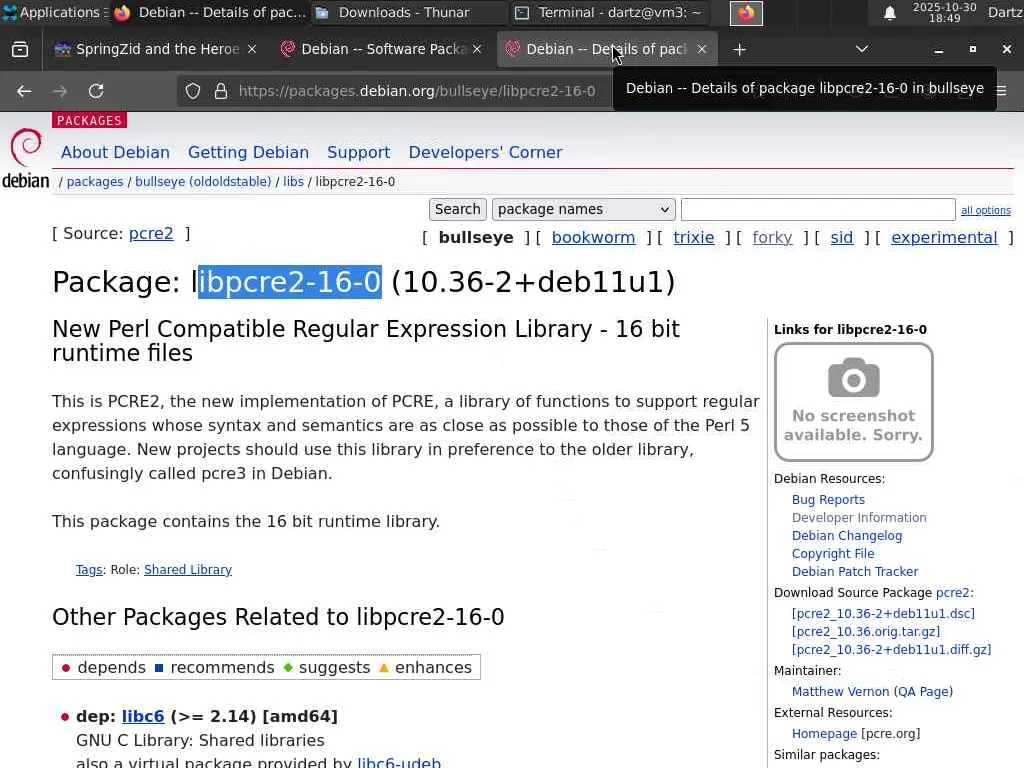
Task: Open the system notifications bell
Action: click(889, 13)
